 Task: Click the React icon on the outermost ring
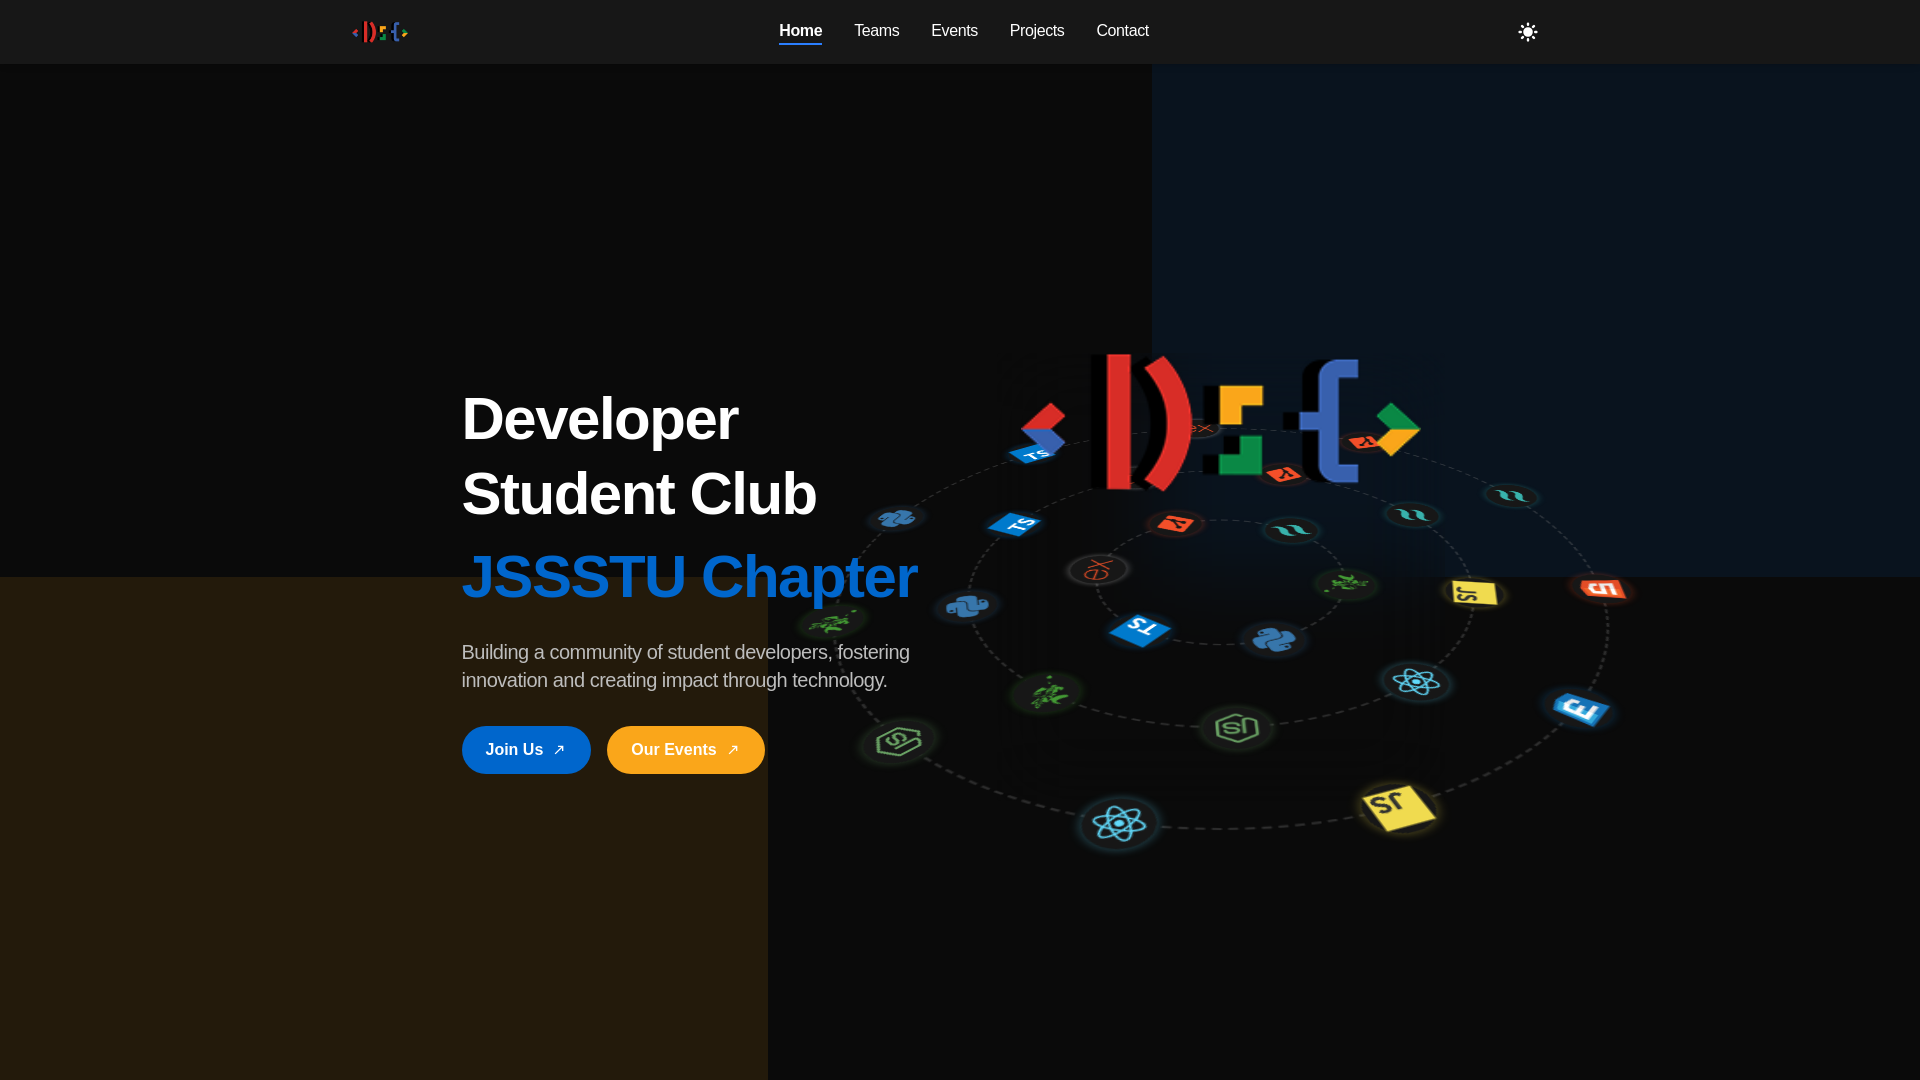[1119, 823]
